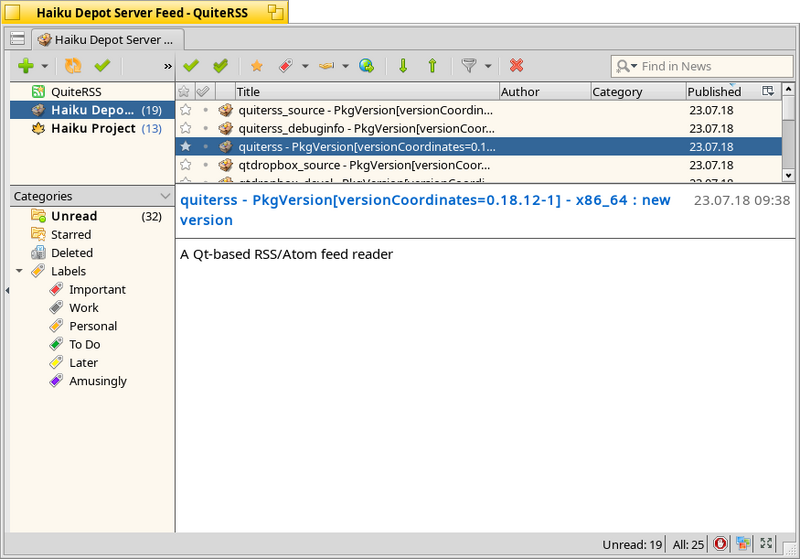Sort news by the read-status column header
800x559 pixels.
point(205,92)
